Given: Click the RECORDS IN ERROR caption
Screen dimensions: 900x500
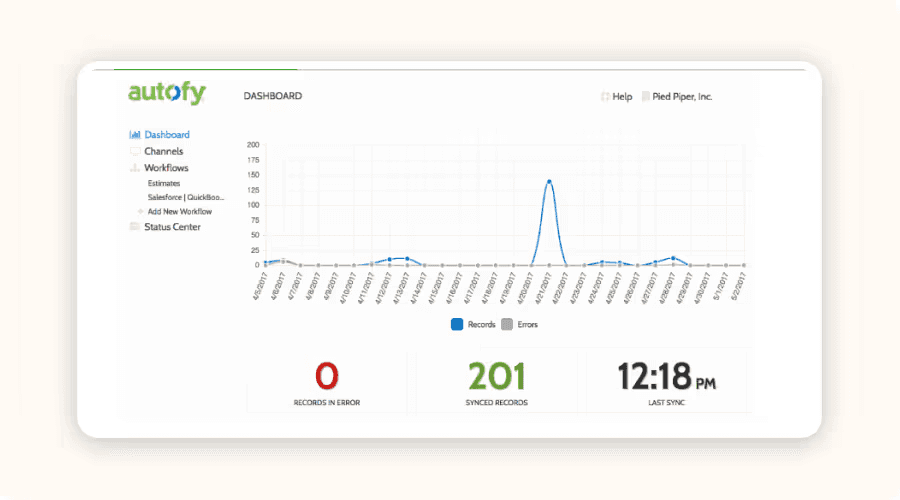Looking at the screenshot, I should coord(327,402).
